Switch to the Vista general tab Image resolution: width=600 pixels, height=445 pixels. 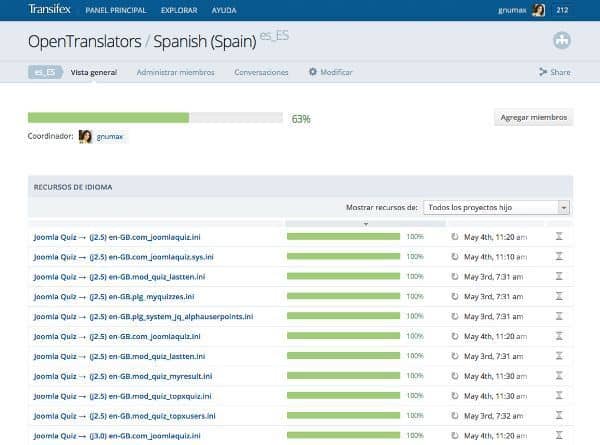[94, 72]
